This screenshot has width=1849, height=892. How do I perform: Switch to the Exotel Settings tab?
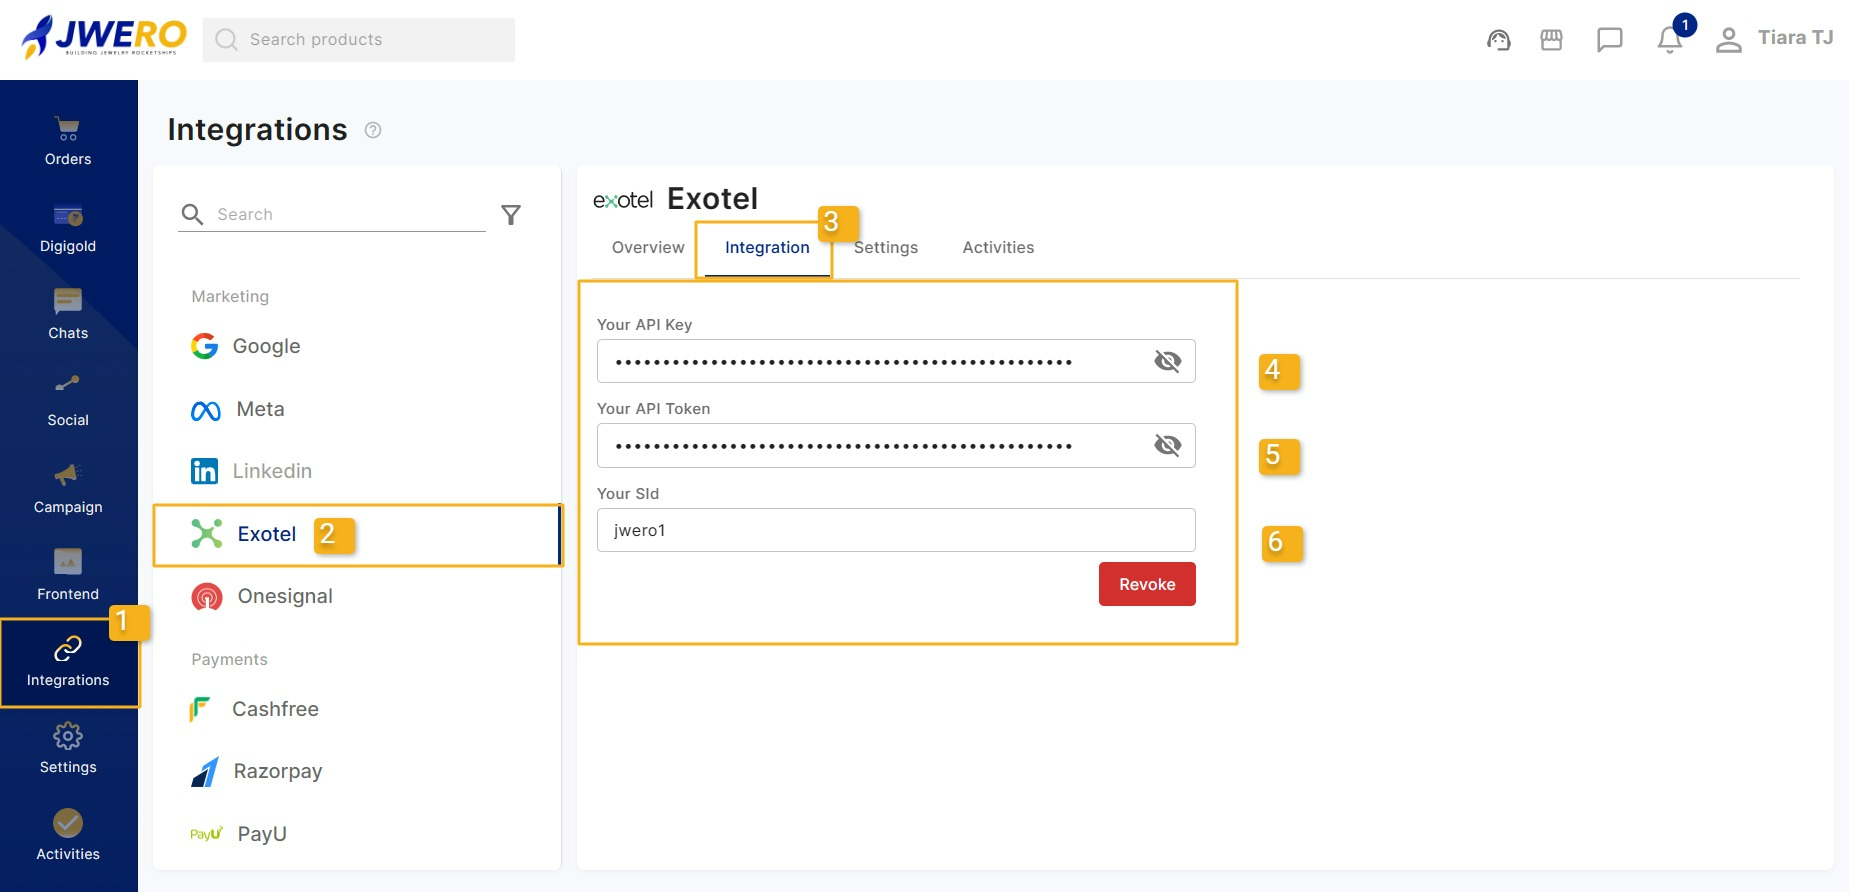point(886,248)
